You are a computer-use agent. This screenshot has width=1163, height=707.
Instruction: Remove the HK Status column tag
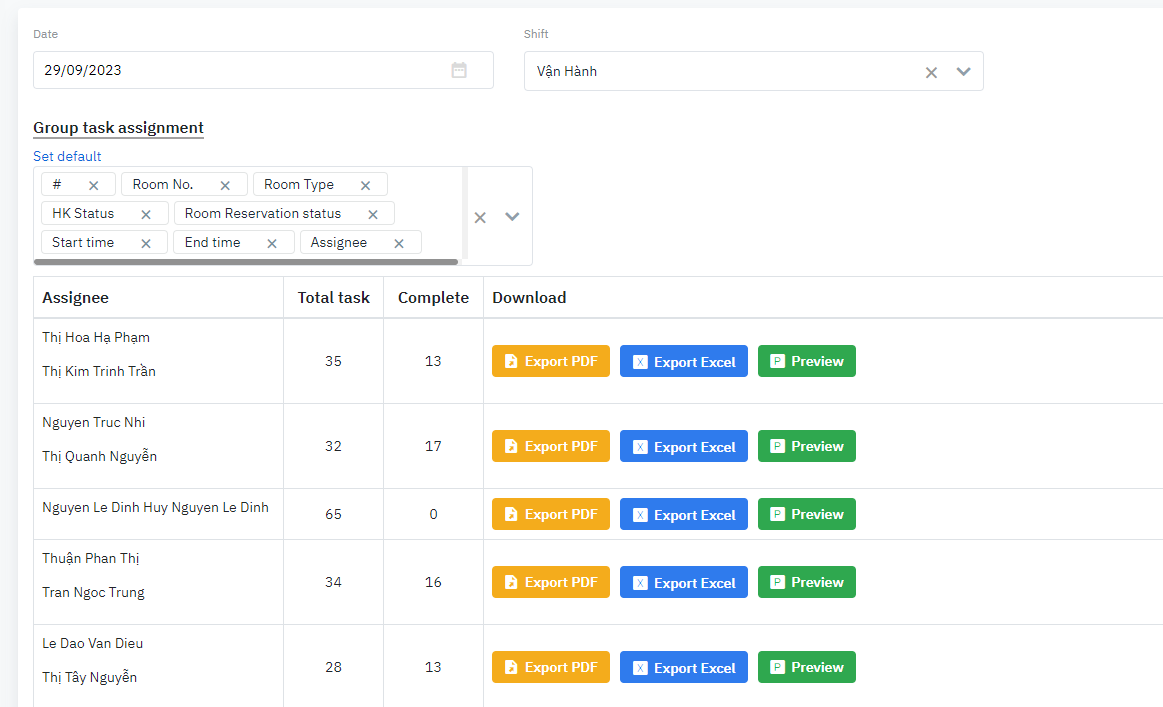click(x=146, y=214)
